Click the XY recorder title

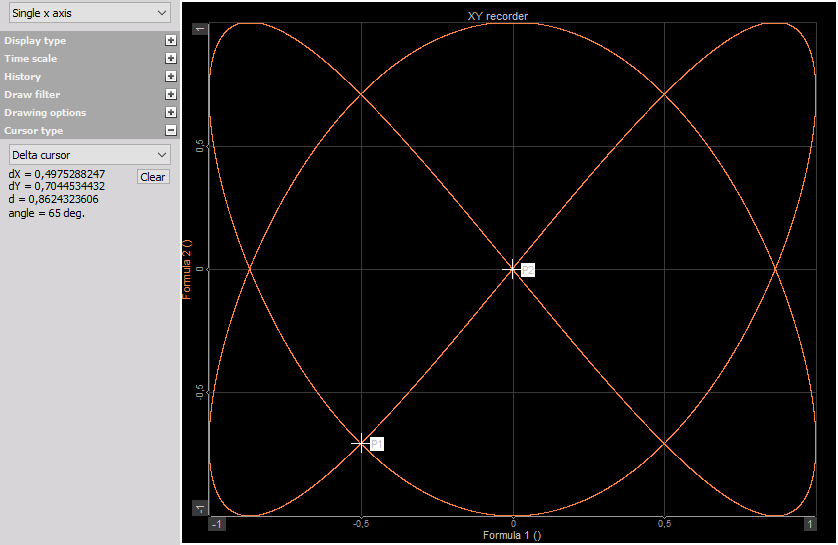[498, 16]
